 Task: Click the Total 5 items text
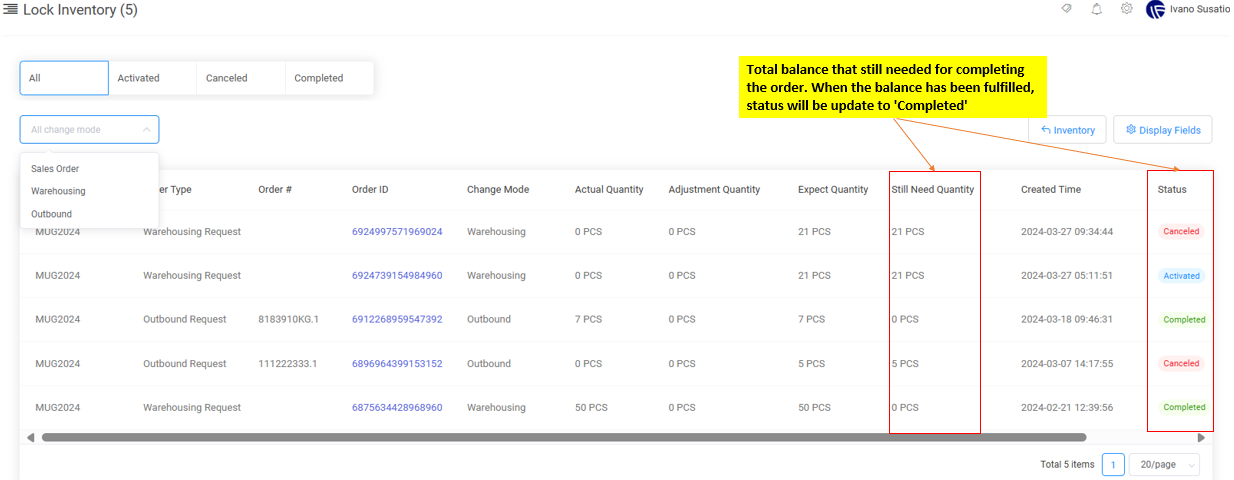click(1067, 464)
